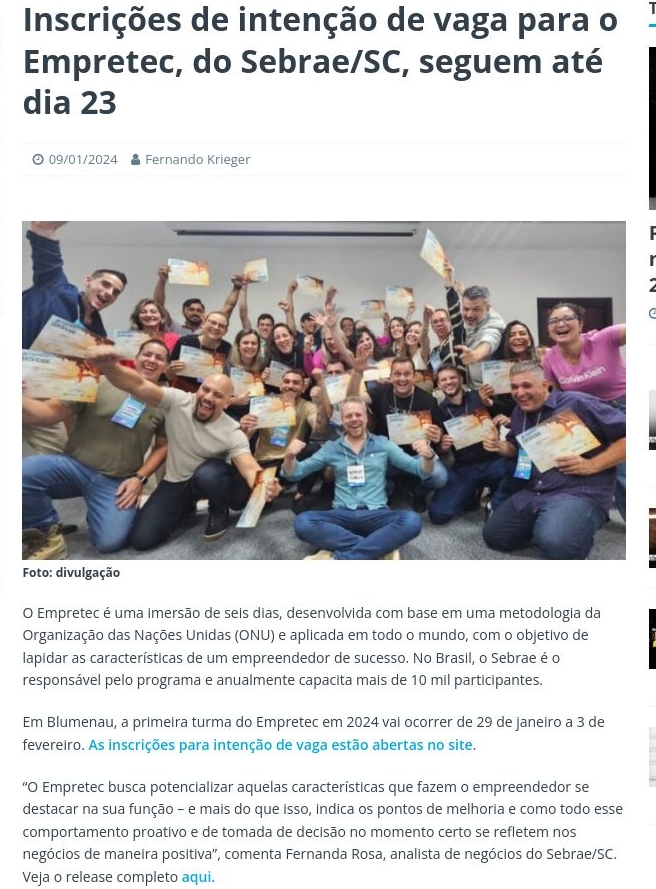Open the light sidebar thumbnail beside the inscriptions link
Screen dimensions: 656x889
[x=652, y=757]
